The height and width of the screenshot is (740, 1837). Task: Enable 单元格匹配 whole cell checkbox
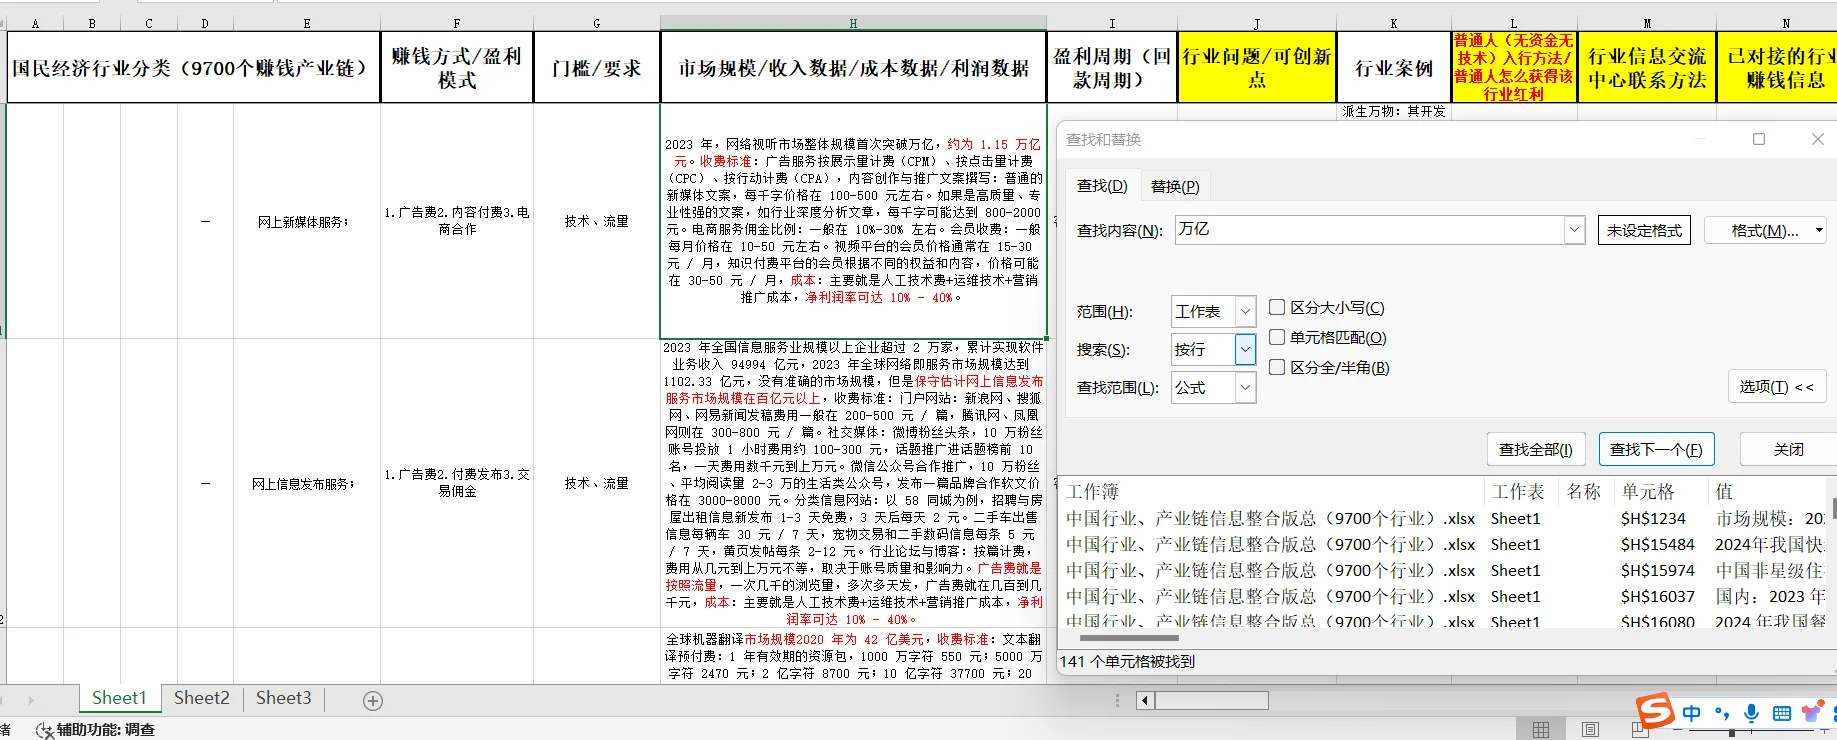(x=1277, y=337)
